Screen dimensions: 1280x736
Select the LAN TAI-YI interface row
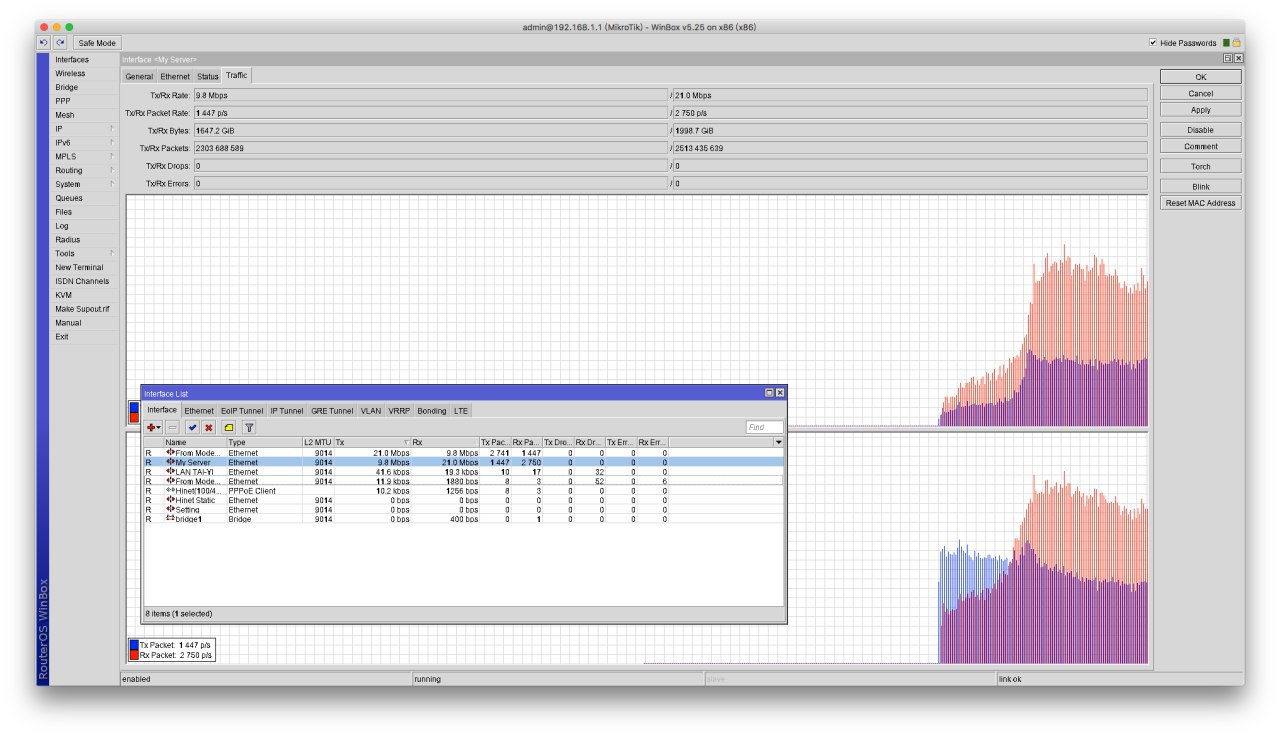pos(462,472)
